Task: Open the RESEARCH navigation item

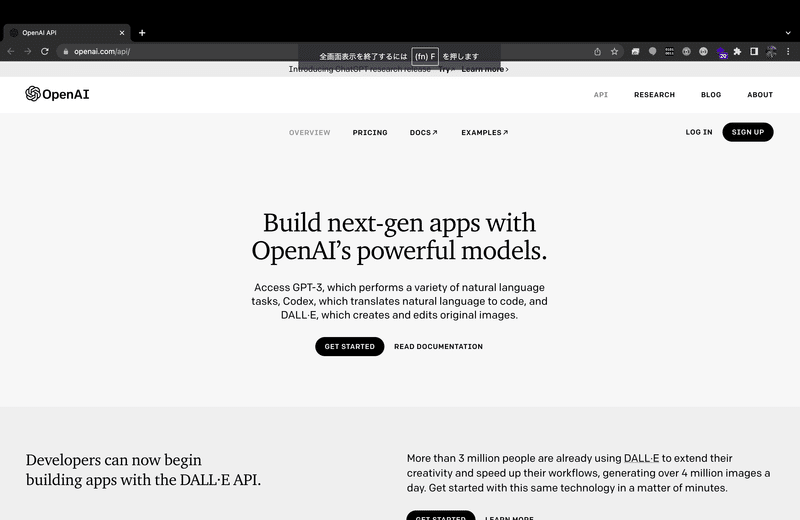Action: [x=654, y=95]
